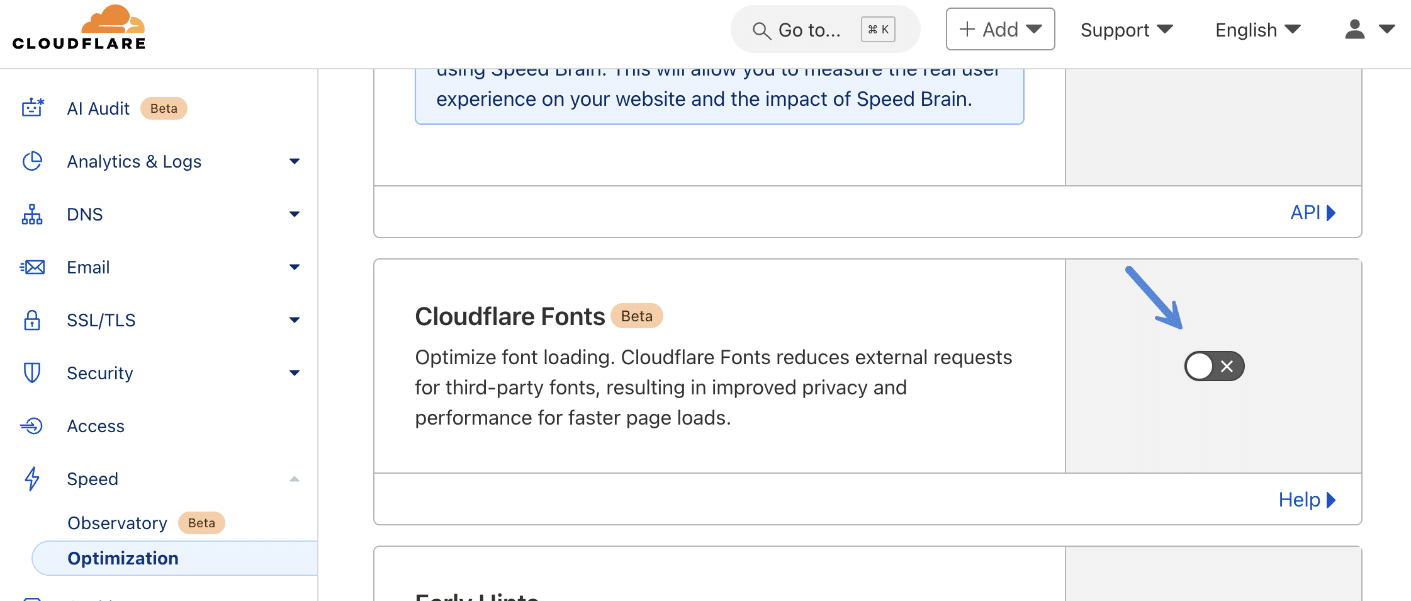The image size is (1411, 601).
Task: Open the user account profile icon
Action: 1355,29
